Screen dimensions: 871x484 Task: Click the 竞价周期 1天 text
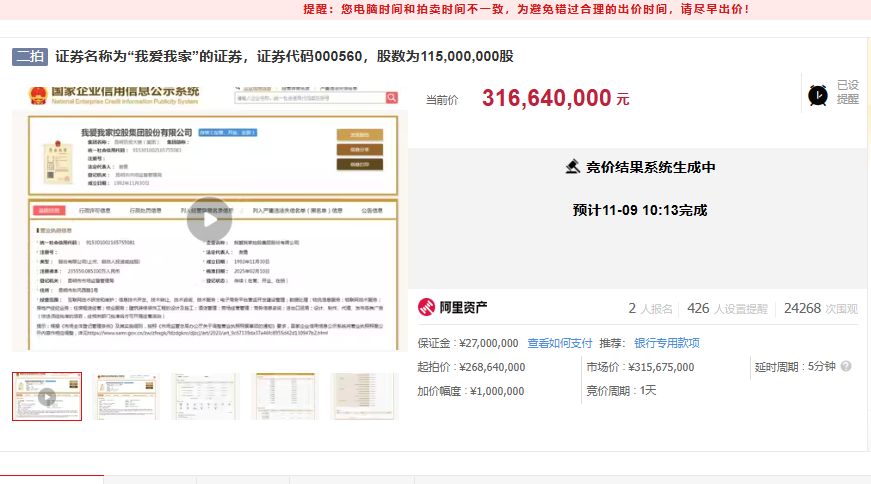(x=621, y=391)
